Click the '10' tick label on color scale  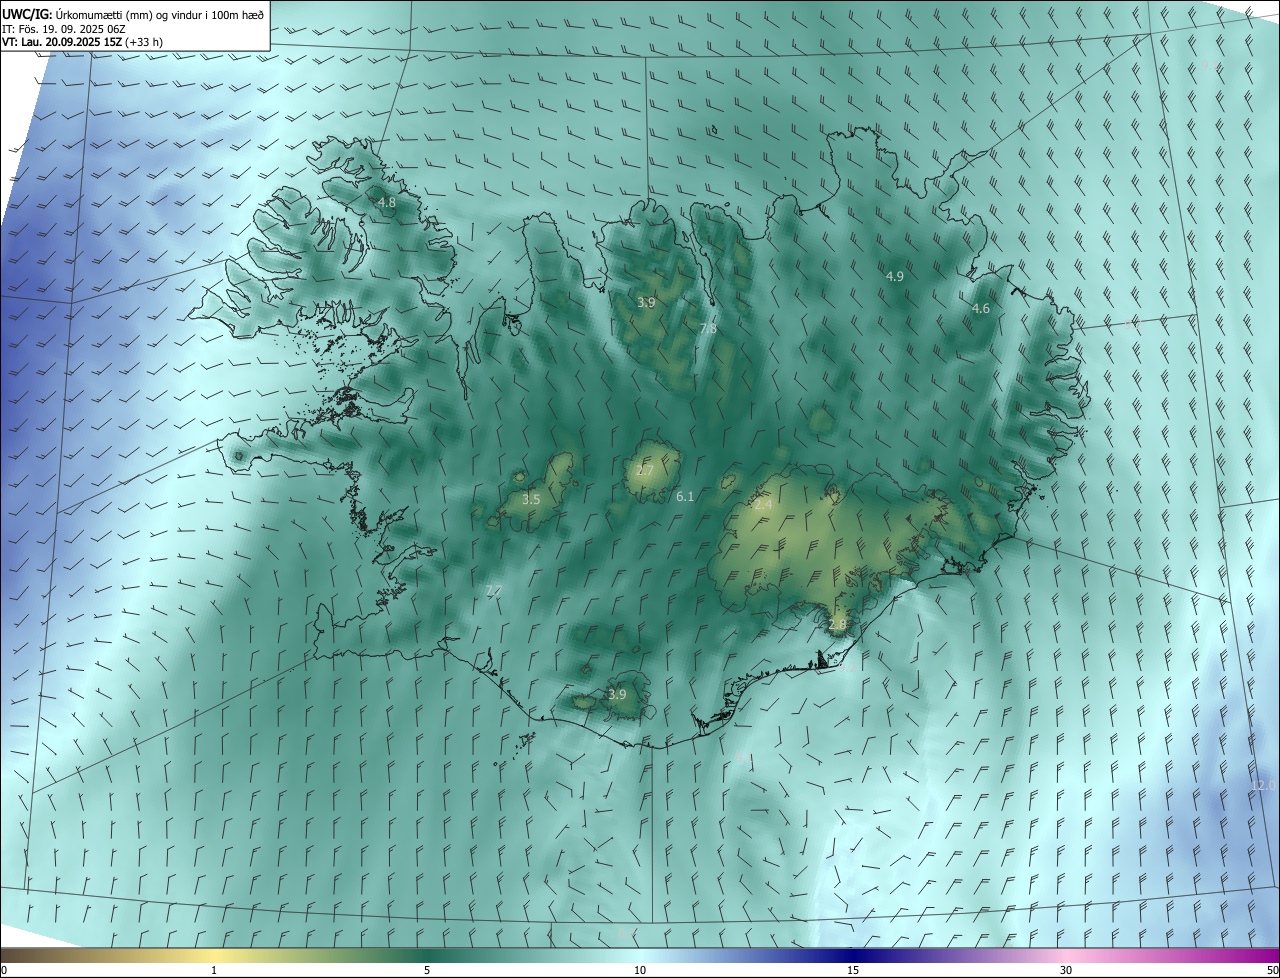(x=640, y=970)
